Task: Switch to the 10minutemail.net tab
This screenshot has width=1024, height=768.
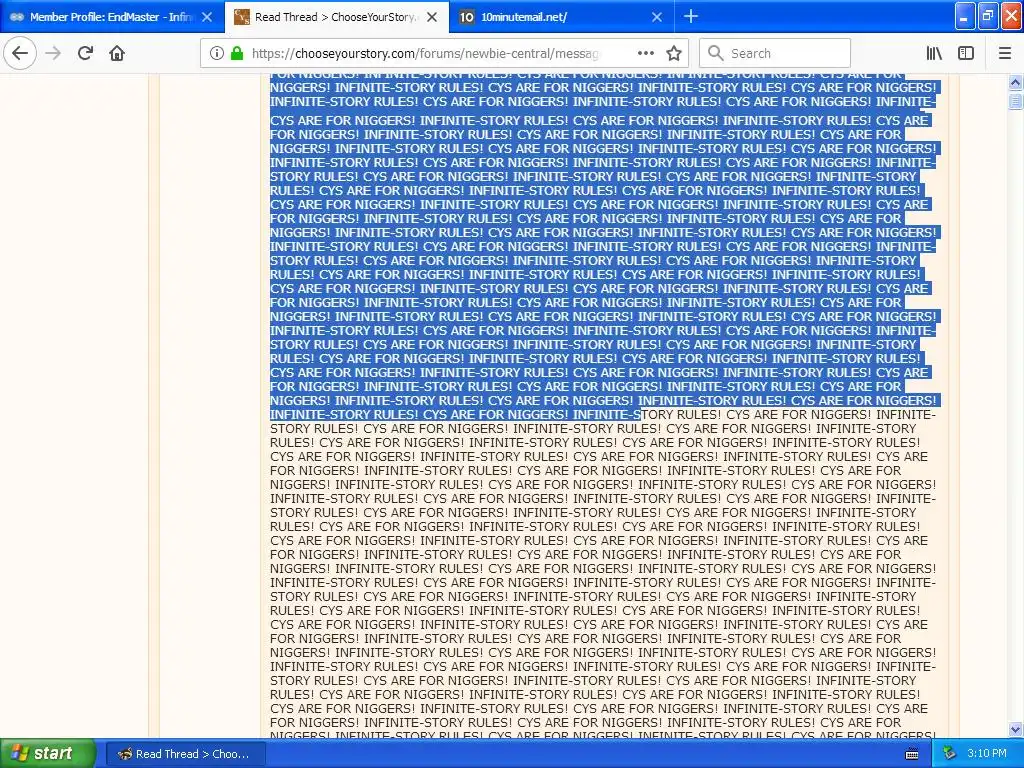Action: (562, 17)
